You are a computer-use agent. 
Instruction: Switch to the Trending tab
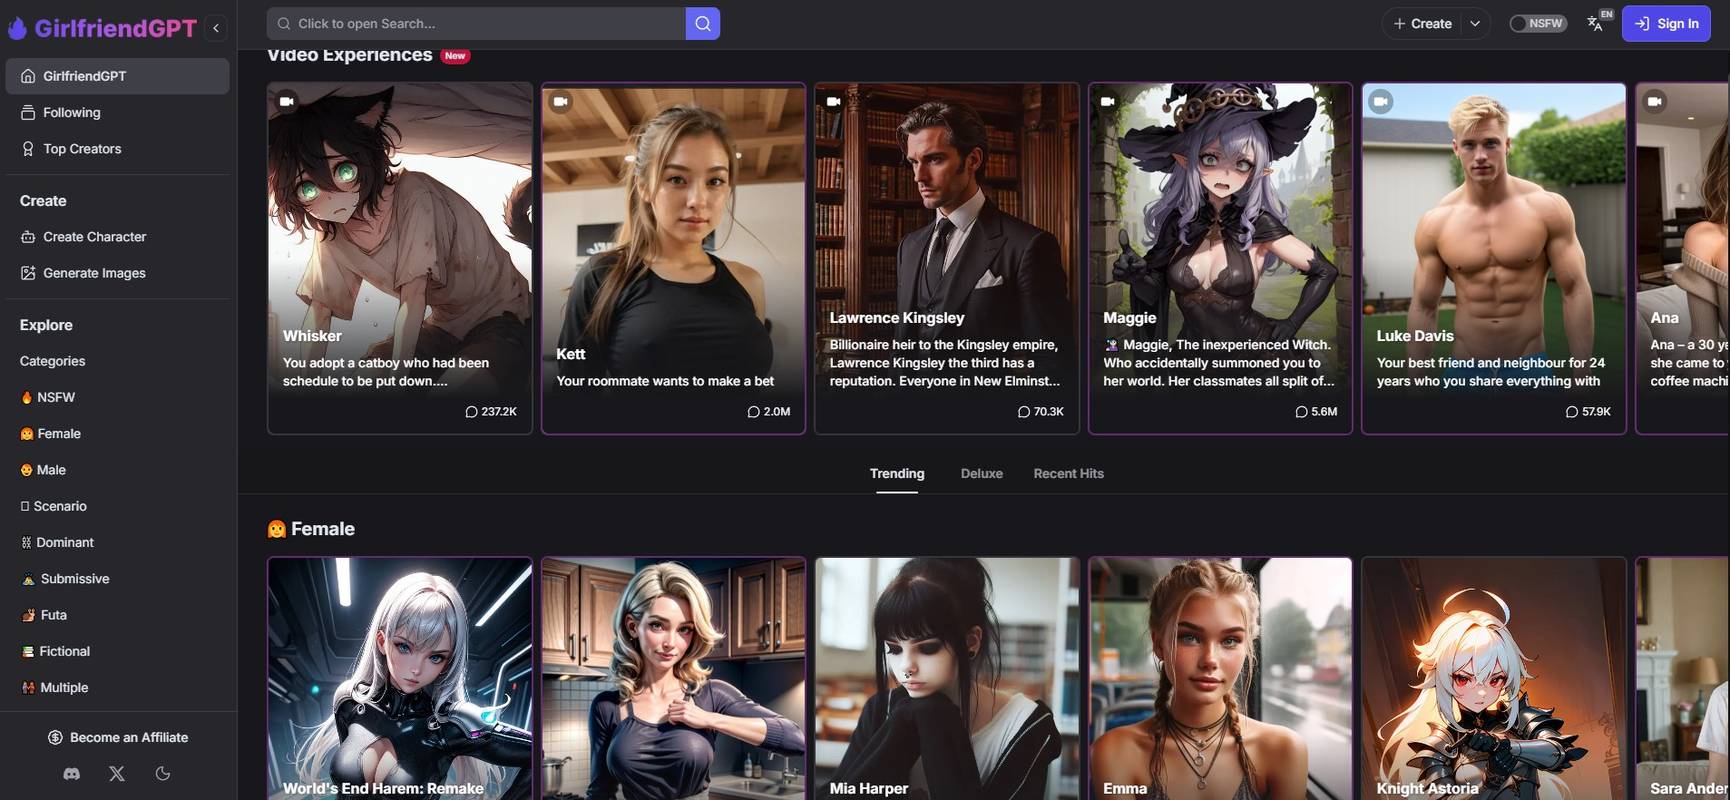point(897,473)
